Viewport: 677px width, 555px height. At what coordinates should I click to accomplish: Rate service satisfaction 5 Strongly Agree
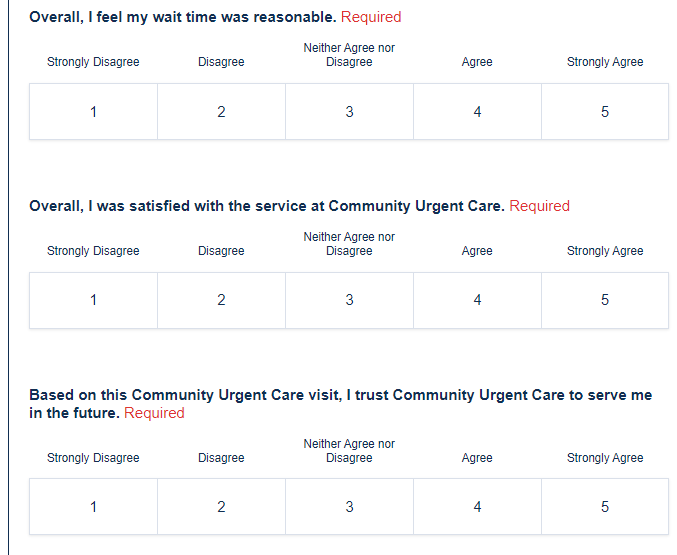[x=605, y=300]
